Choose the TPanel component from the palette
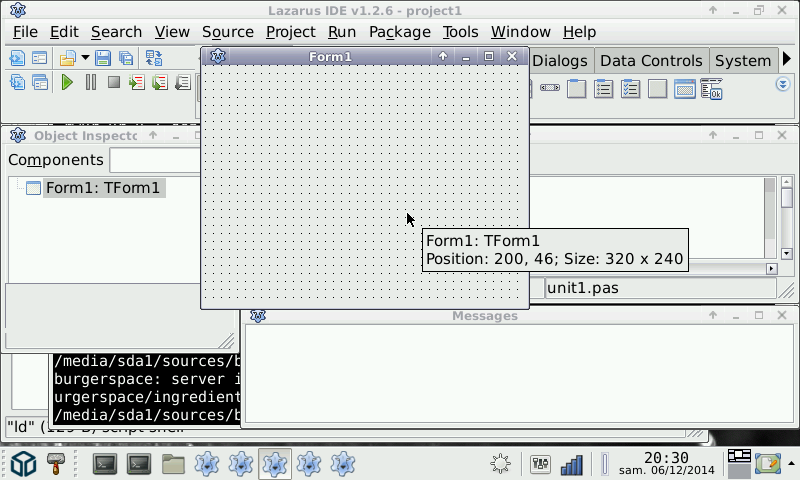This screenshot has height=480, width=800. [x=657, y=90]
